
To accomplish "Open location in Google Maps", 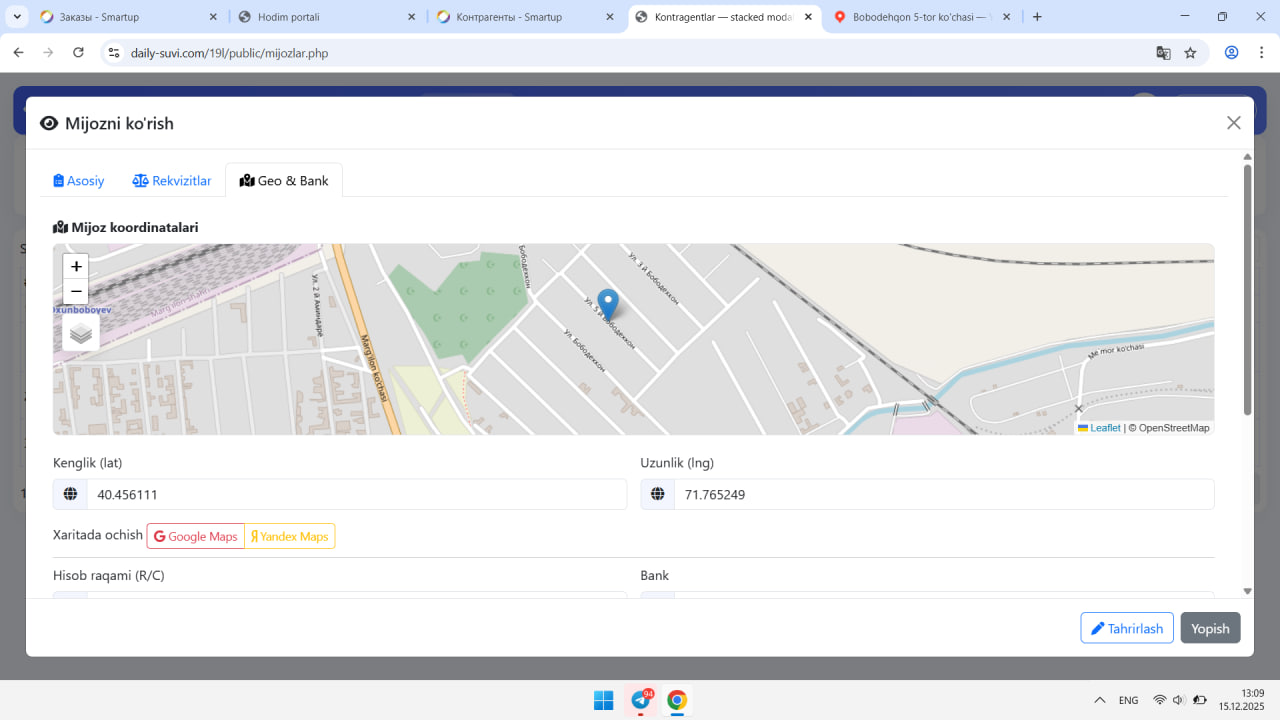I will [196, 537].
